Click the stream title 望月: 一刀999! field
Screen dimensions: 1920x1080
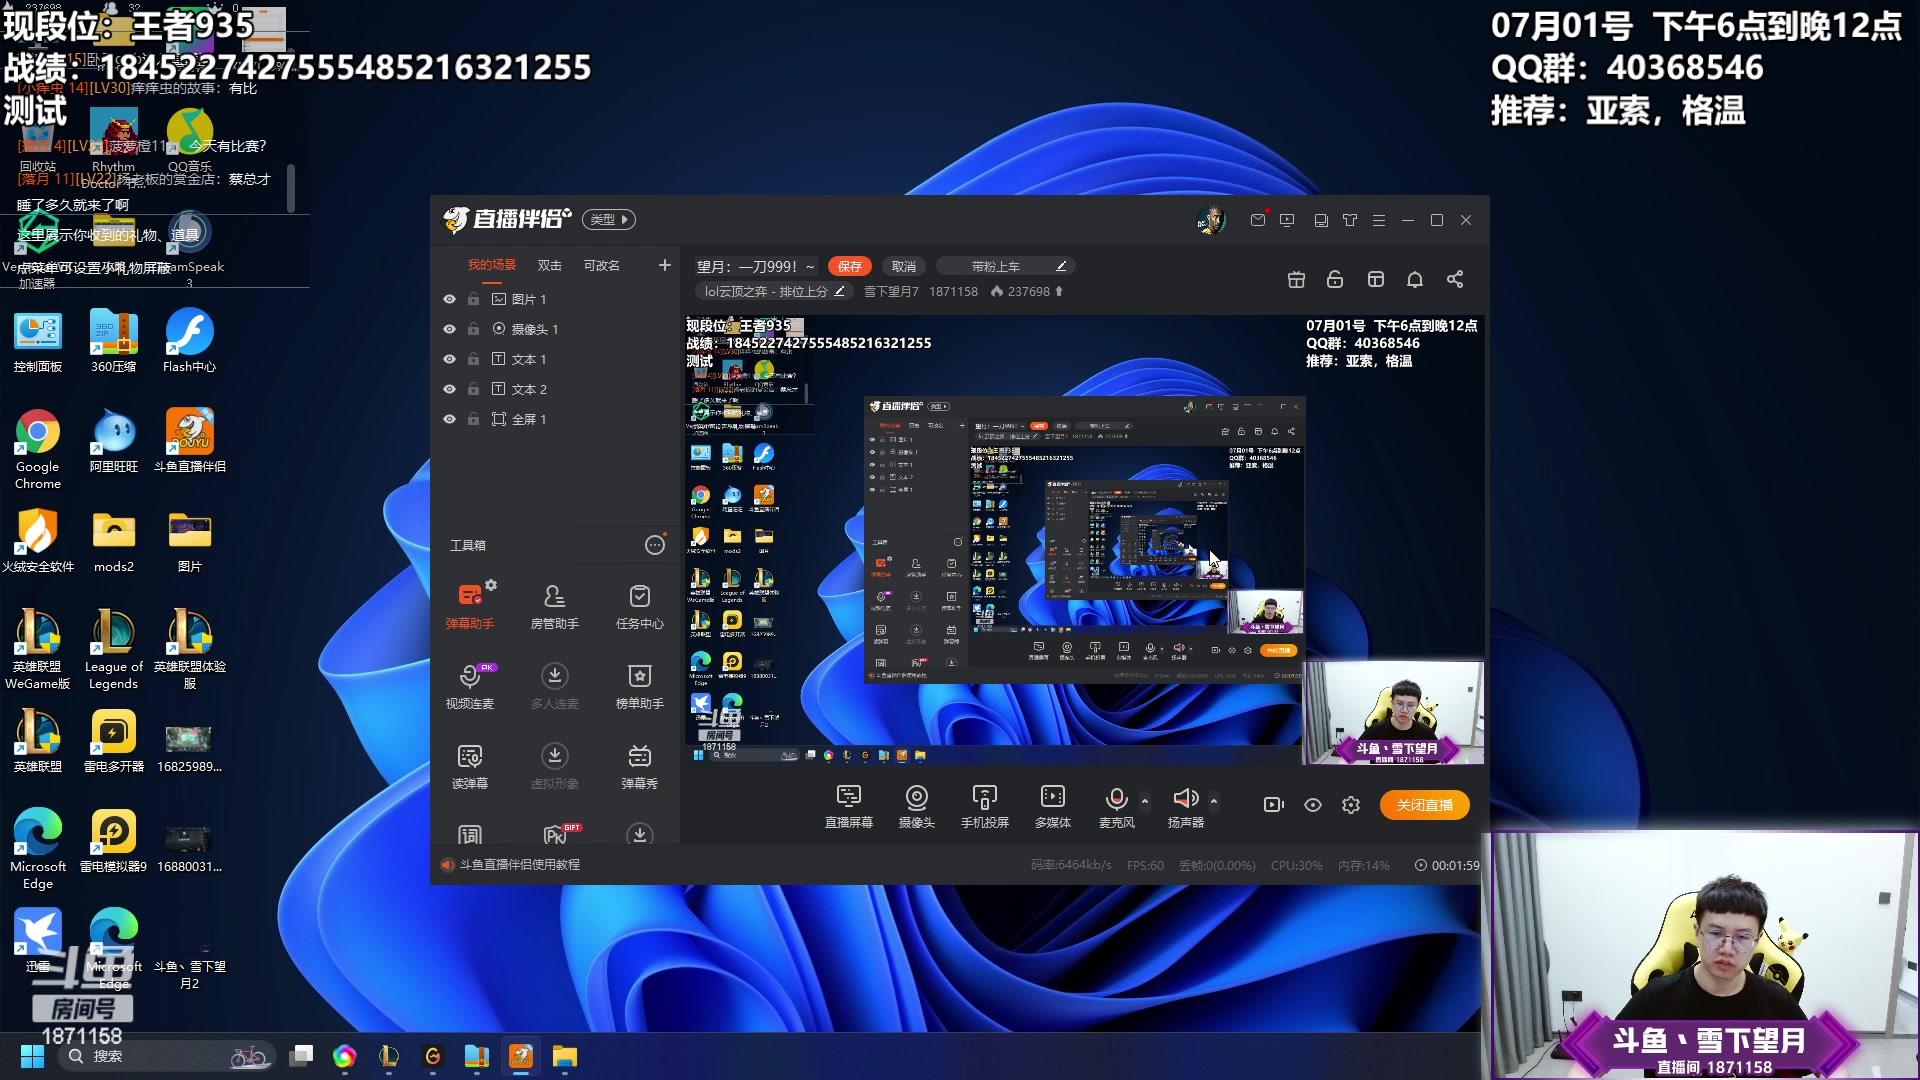pyautogui.click(x=756, y=266)
